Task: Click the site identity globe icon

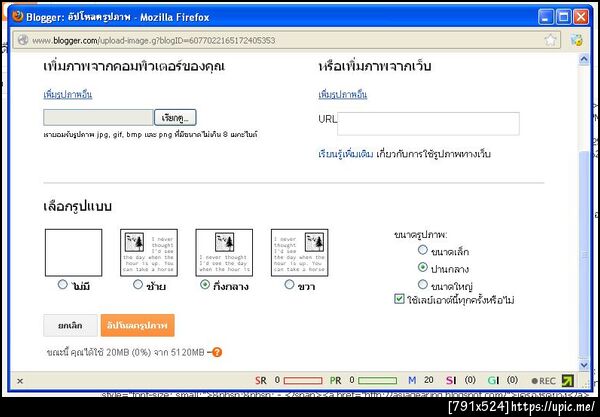Action: pos(23,40)
